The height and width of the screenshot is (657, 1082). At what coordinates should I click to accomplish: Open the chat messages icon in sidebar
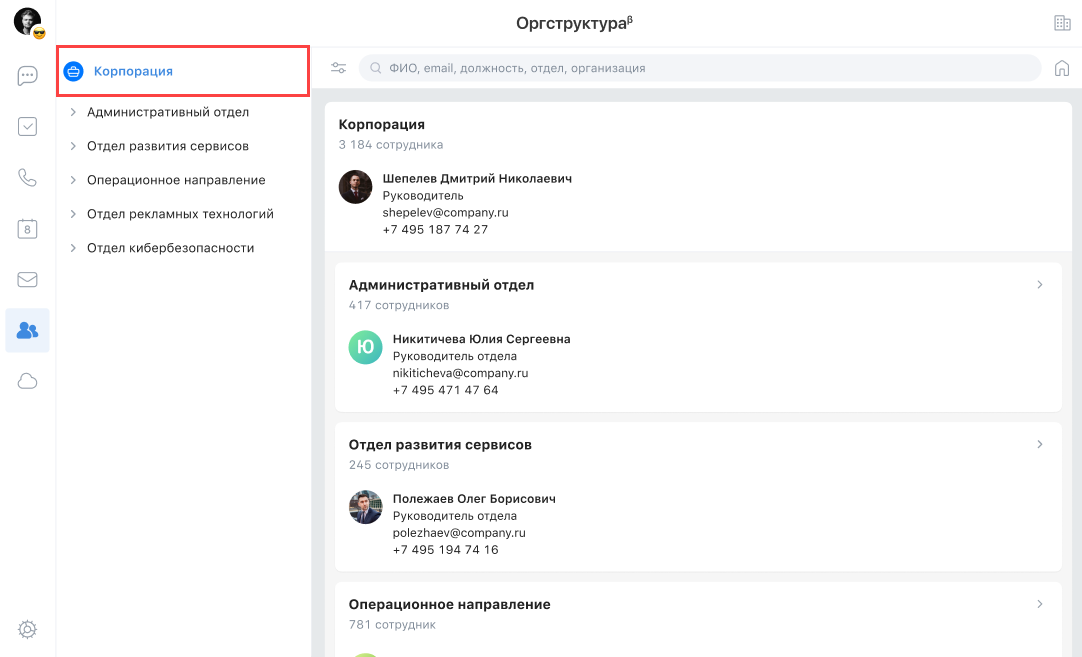[28, 76]
